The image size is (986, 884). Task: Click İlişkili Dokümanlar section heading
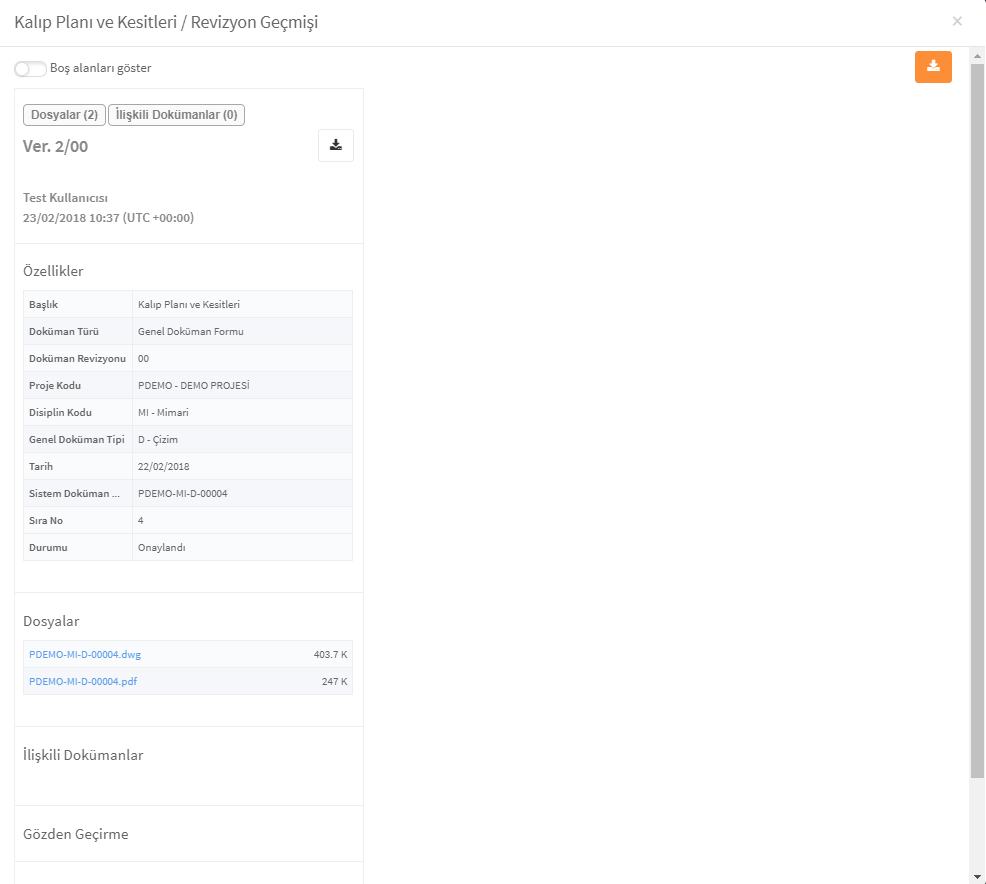point(83,755)
